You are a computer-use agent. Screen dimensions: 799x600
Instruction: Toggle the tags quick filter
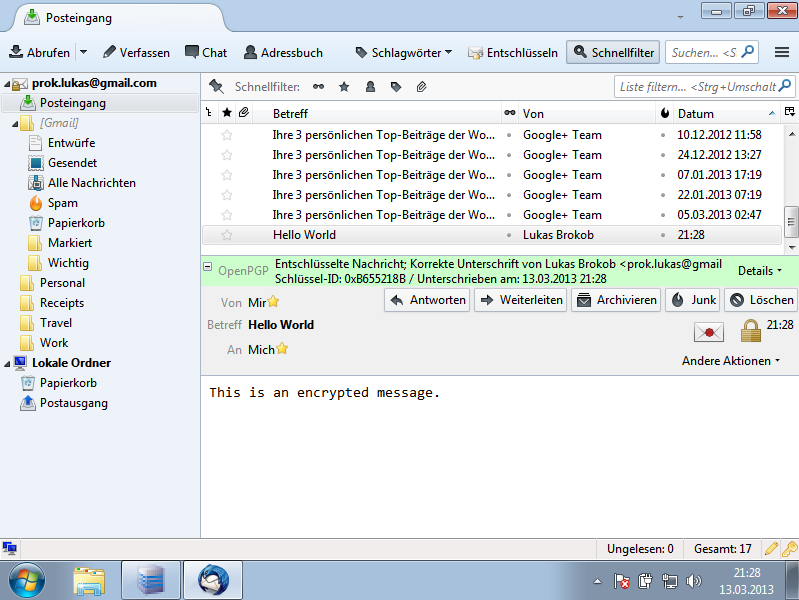(x=395, y=87)
